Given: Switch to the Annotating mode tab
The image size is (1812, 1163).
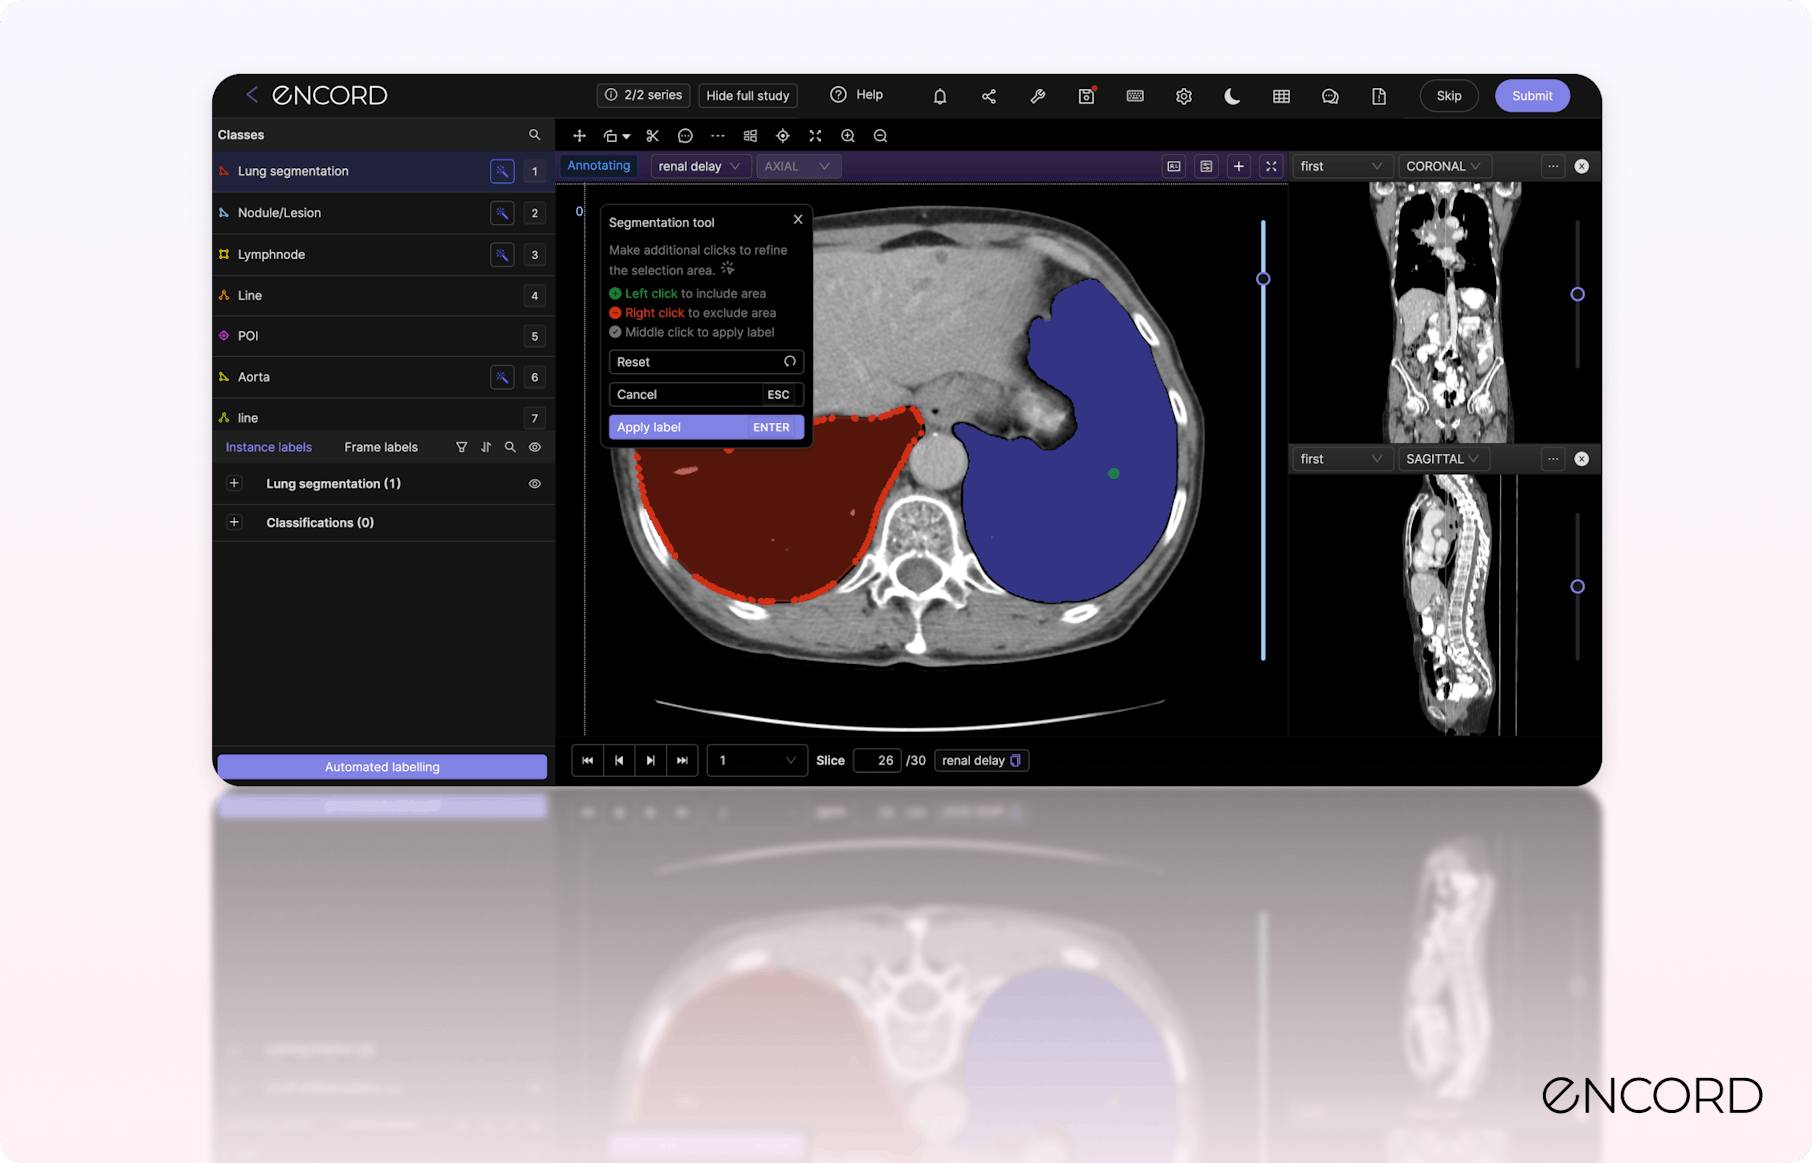Looking at the screenshot, I should tap(597, 165).
